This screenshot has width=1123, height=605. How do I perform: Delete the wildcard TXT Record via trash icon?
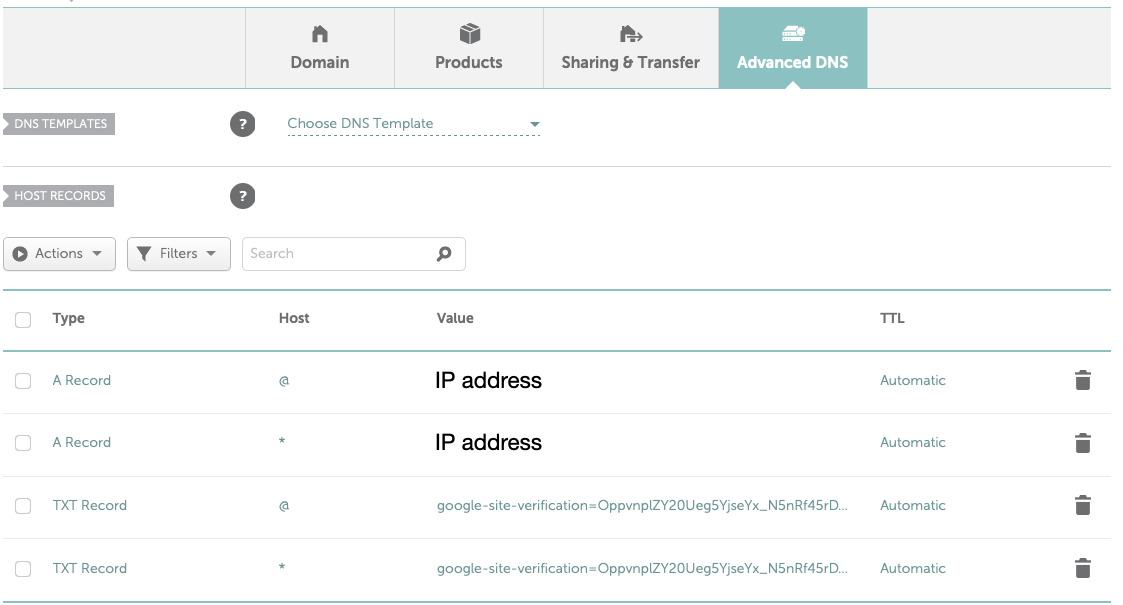(x=1082, y=568)
